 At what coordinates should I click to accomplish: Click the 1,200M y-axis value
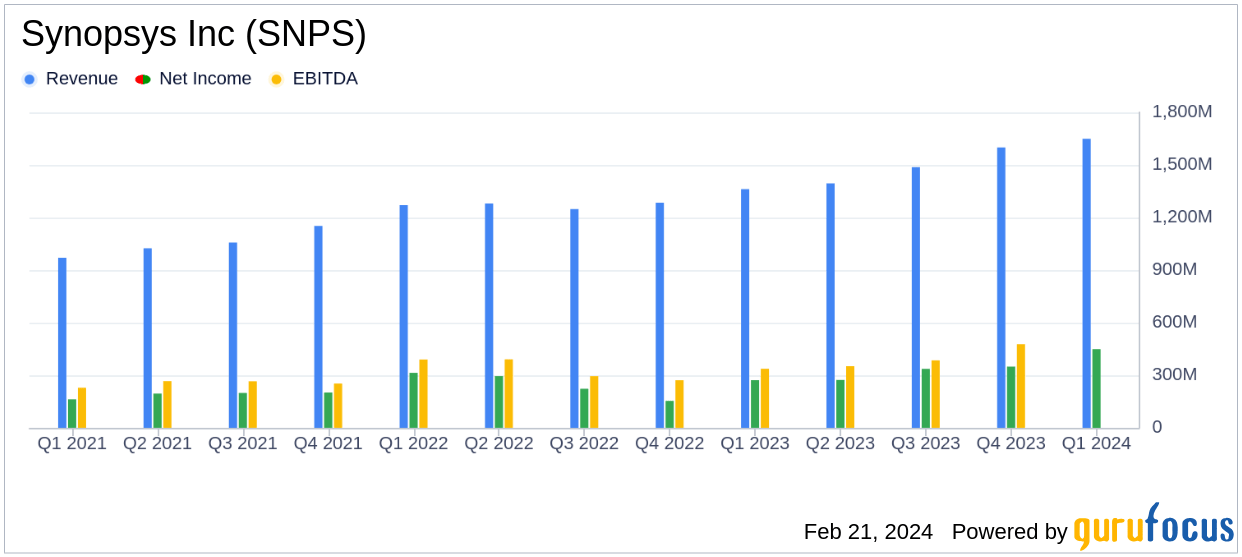[x=1181, y=217]
